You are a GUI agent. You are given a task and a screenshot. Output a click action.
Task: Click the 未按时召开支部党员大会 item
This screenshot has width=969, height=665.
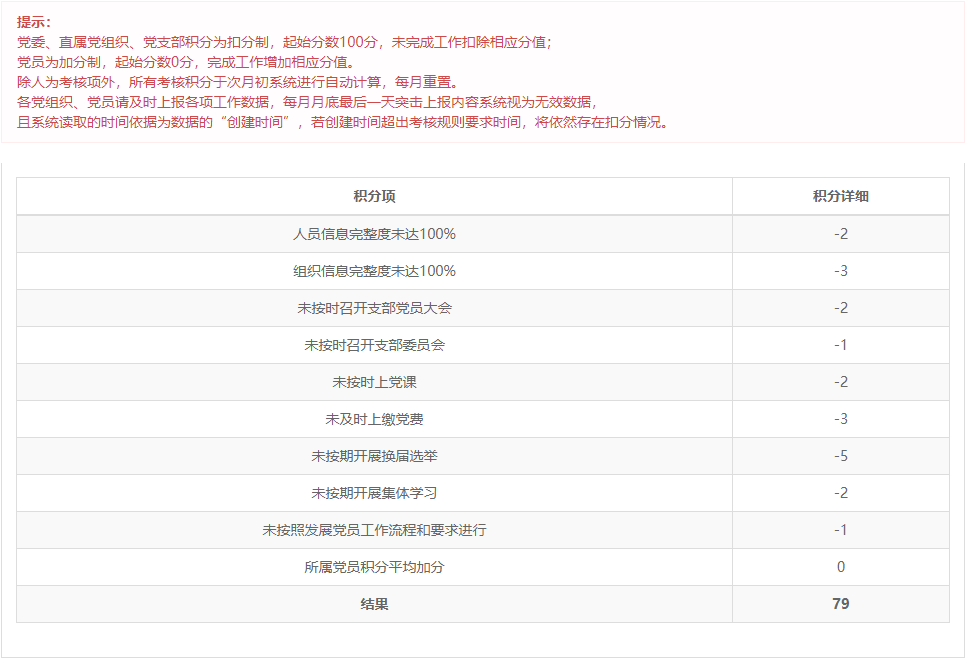[374, 308]
